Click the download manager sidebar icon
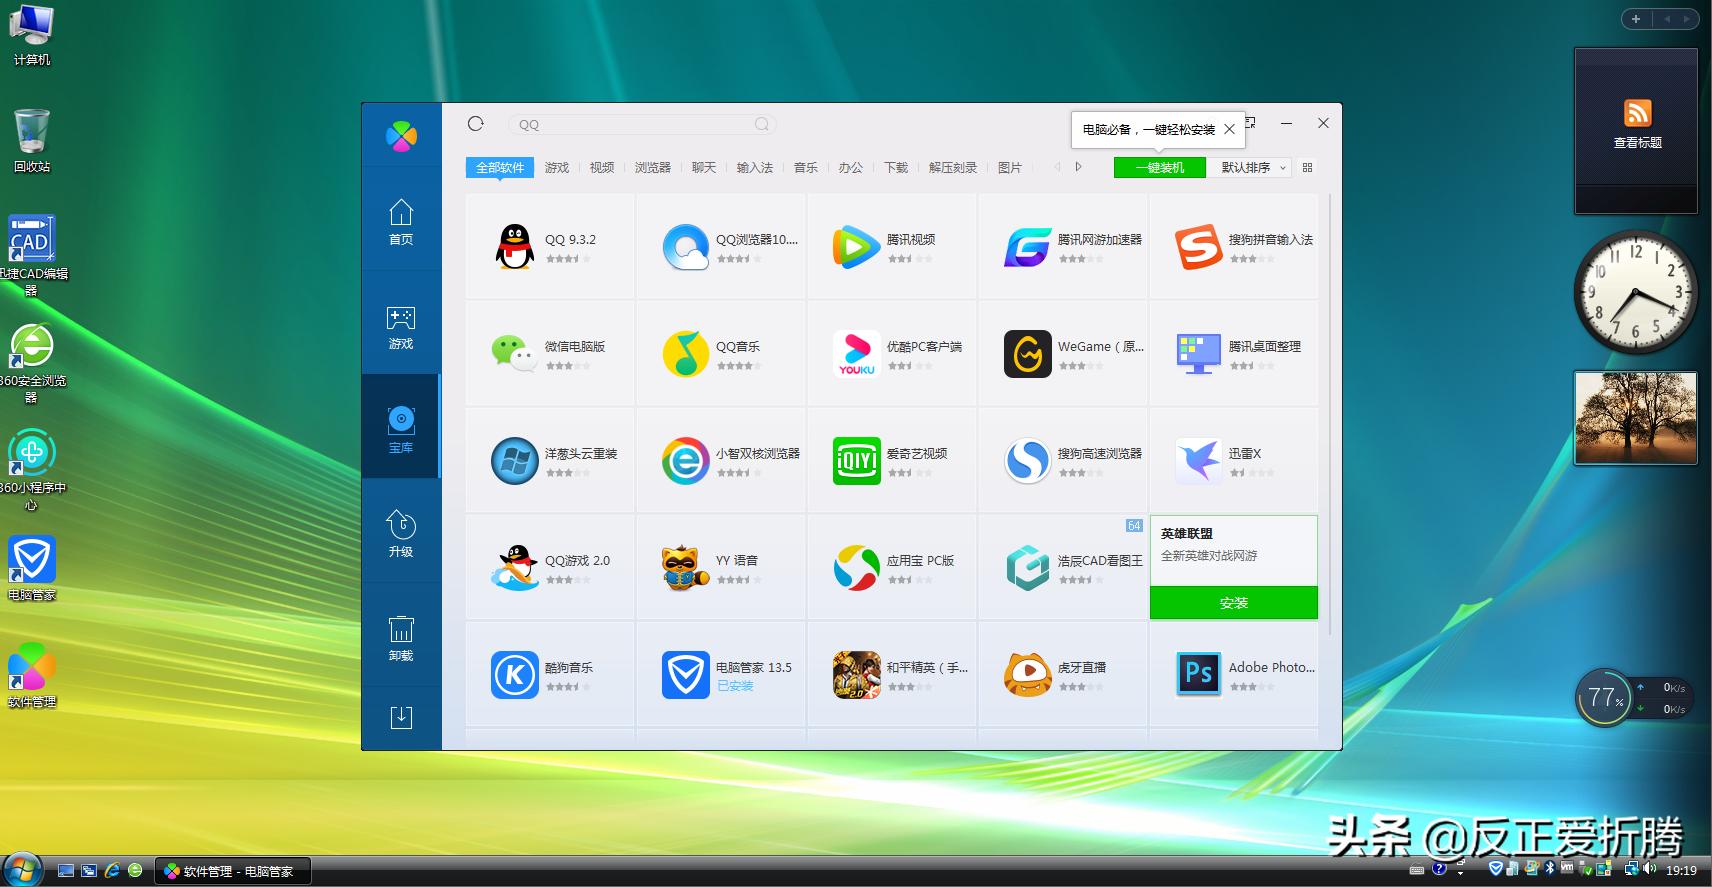The image size is (1712, 887). pyautogui.click(x=401, y=717)
